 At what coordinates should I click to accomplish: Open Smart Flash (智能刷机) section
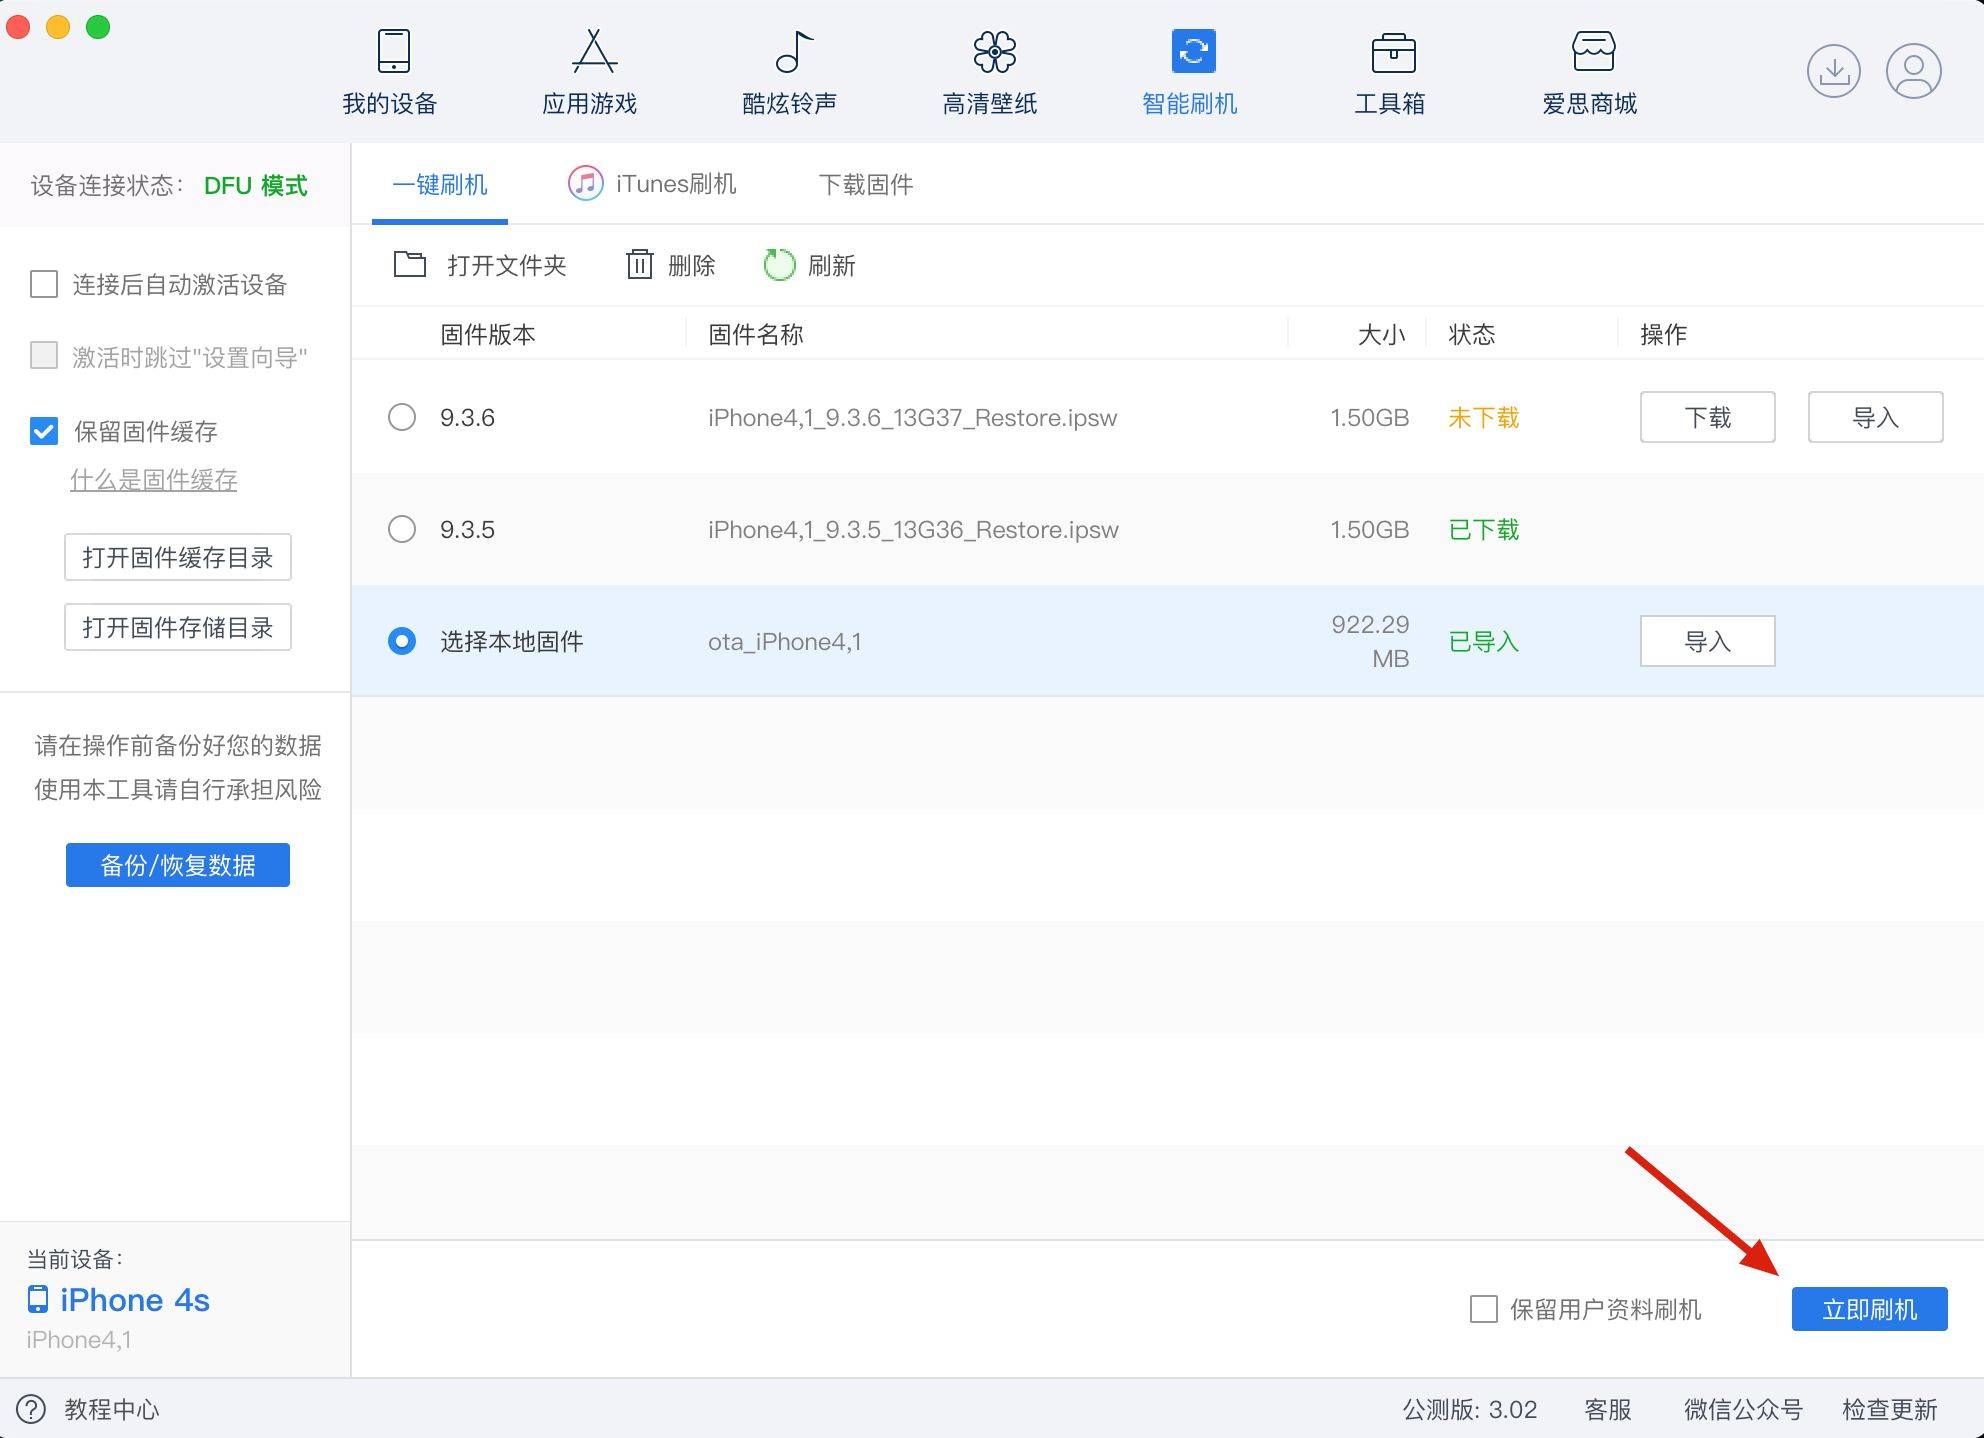coord(1190,73)
